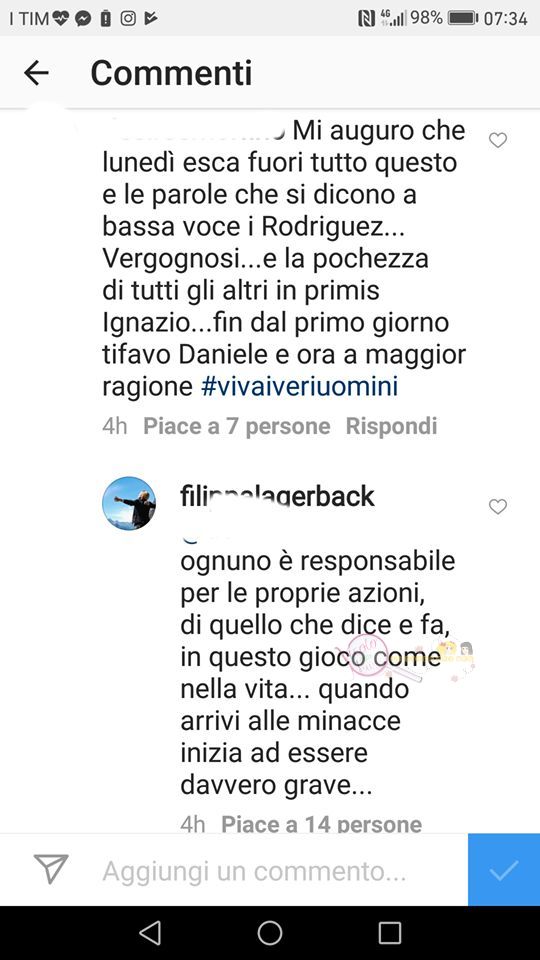Tap the blue checkmark post button
The image size is (540, 960).
(x=504, y=869)
